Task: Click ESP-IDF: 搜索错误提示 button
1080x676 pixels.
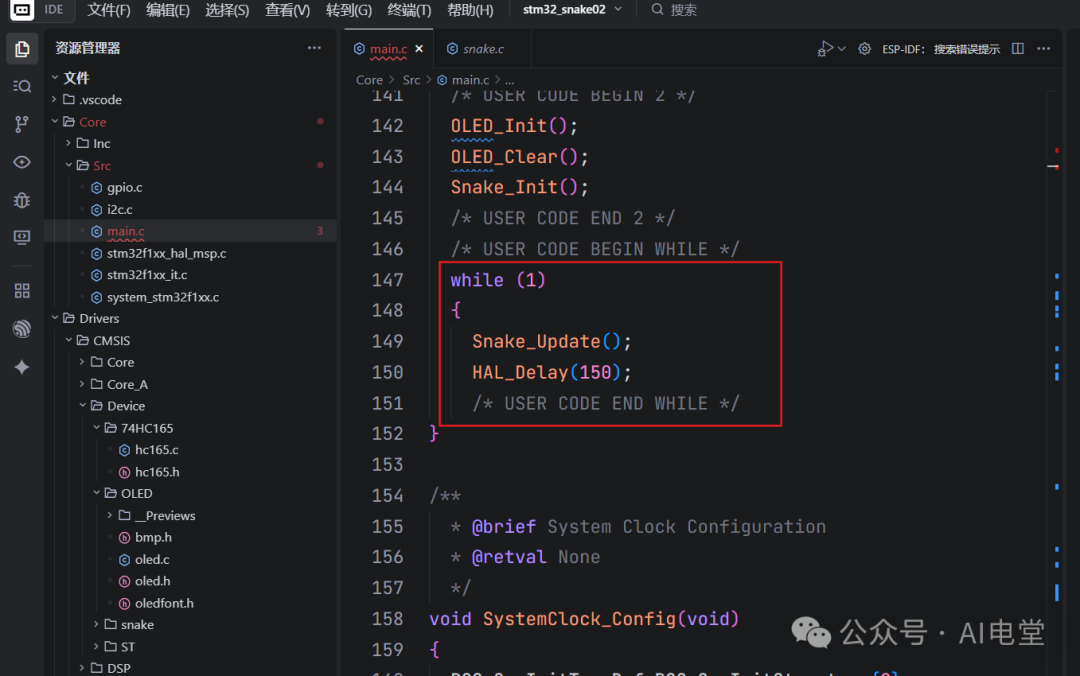Action: tap(940, 49)
